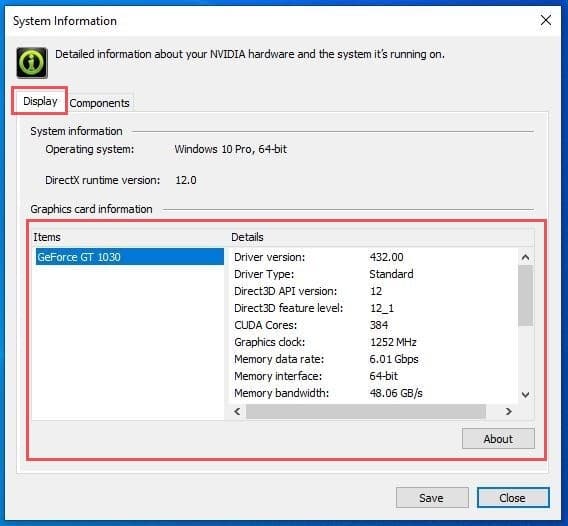Close the System Information dialog with X
Viewport: 568px width, 526px height.
point(546,20)
